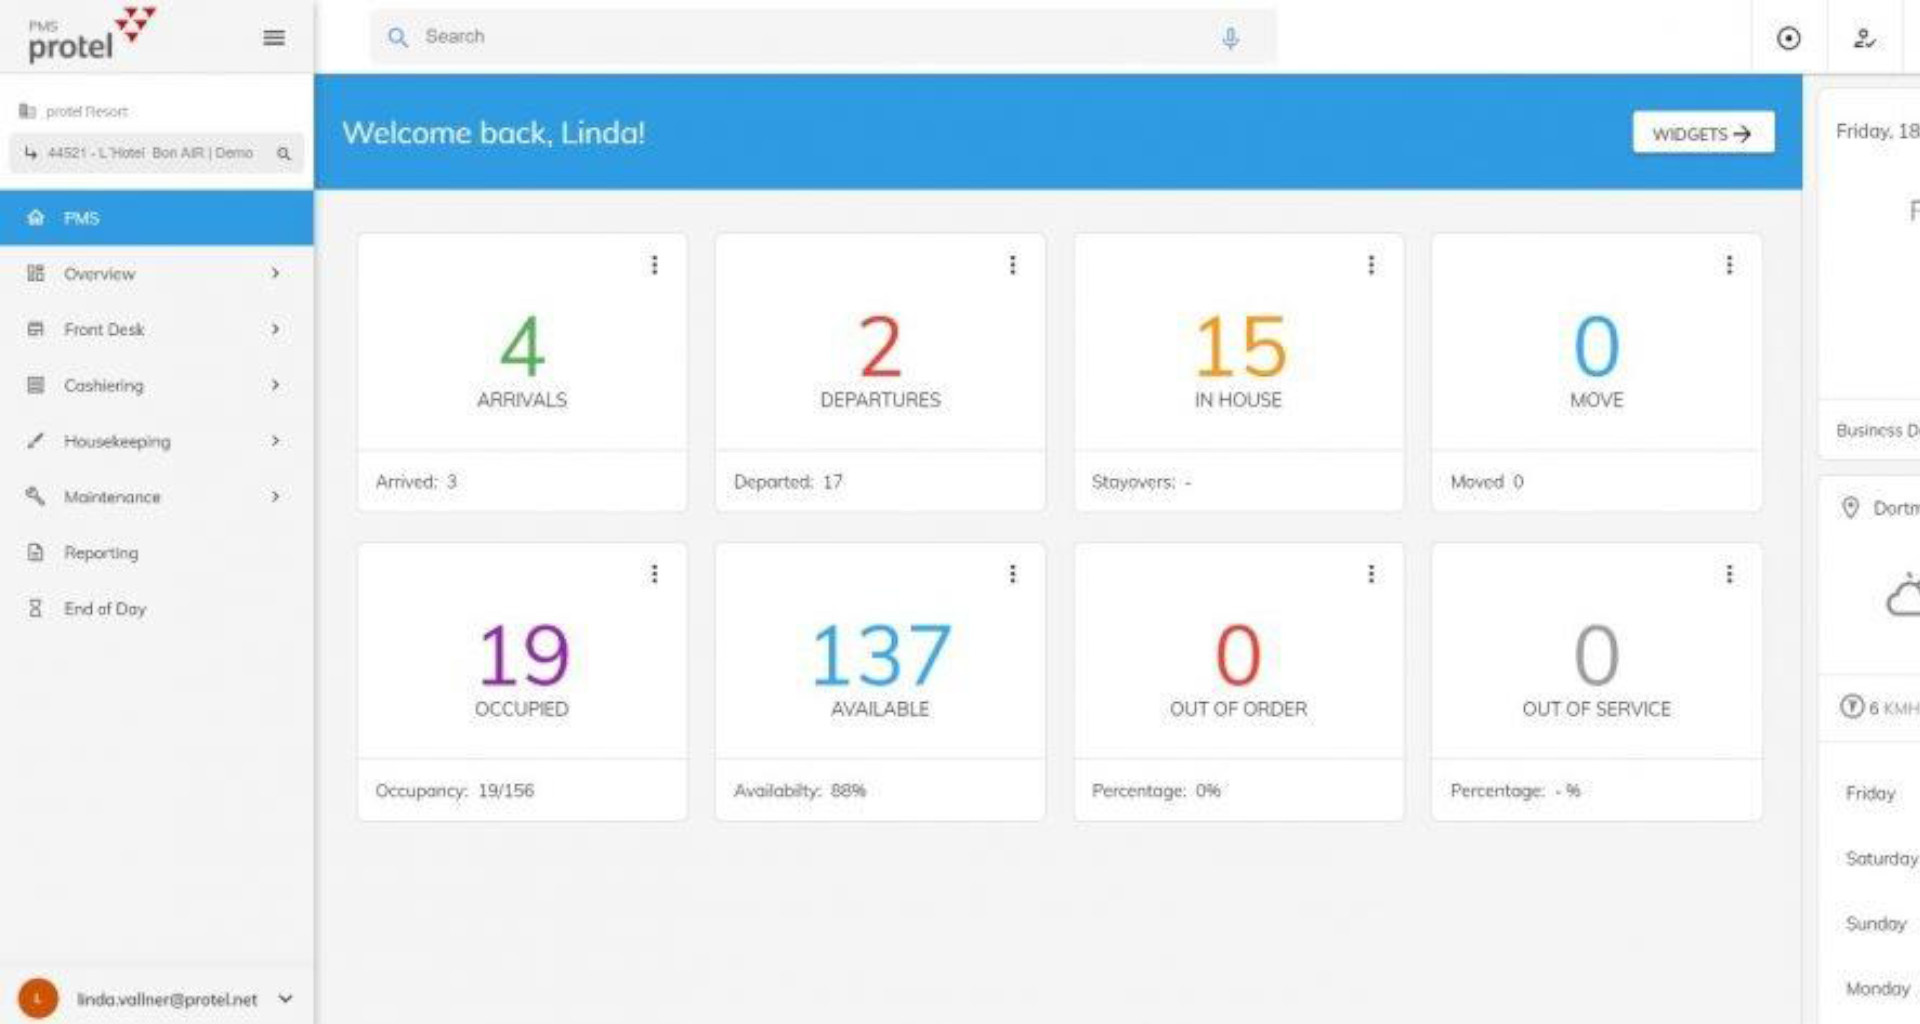Expand the Housekeeping submenu chevron
1920x1024 pixels.
pyautogui.click(x=275, y=441)
